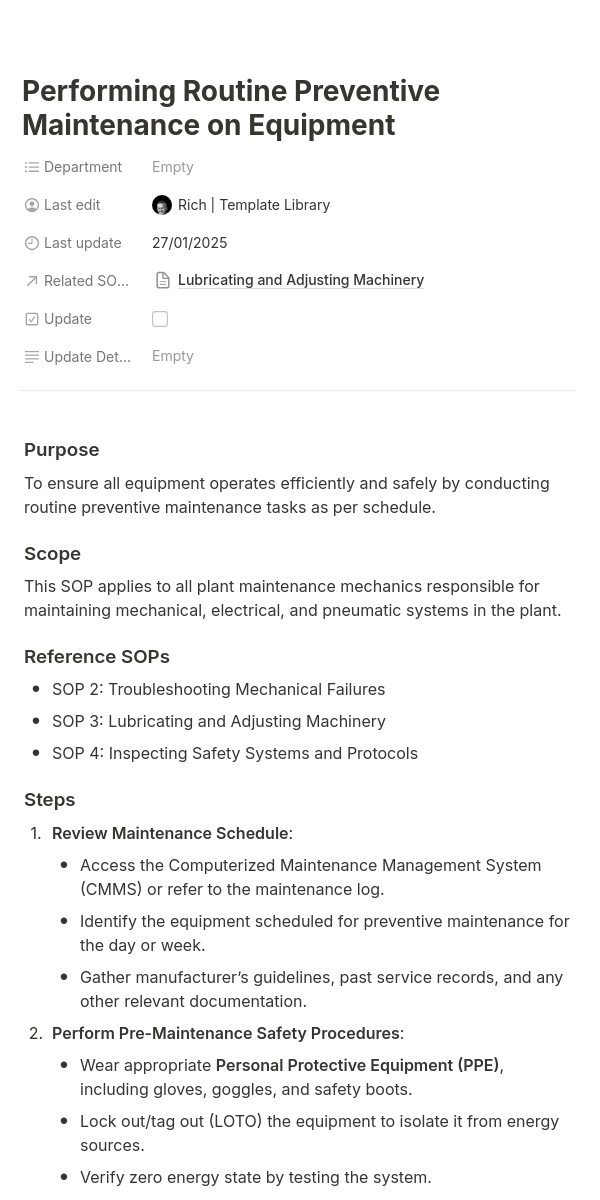Click SOP 2 Troubleshooting Mechanical Failures item

click(218, 689)
